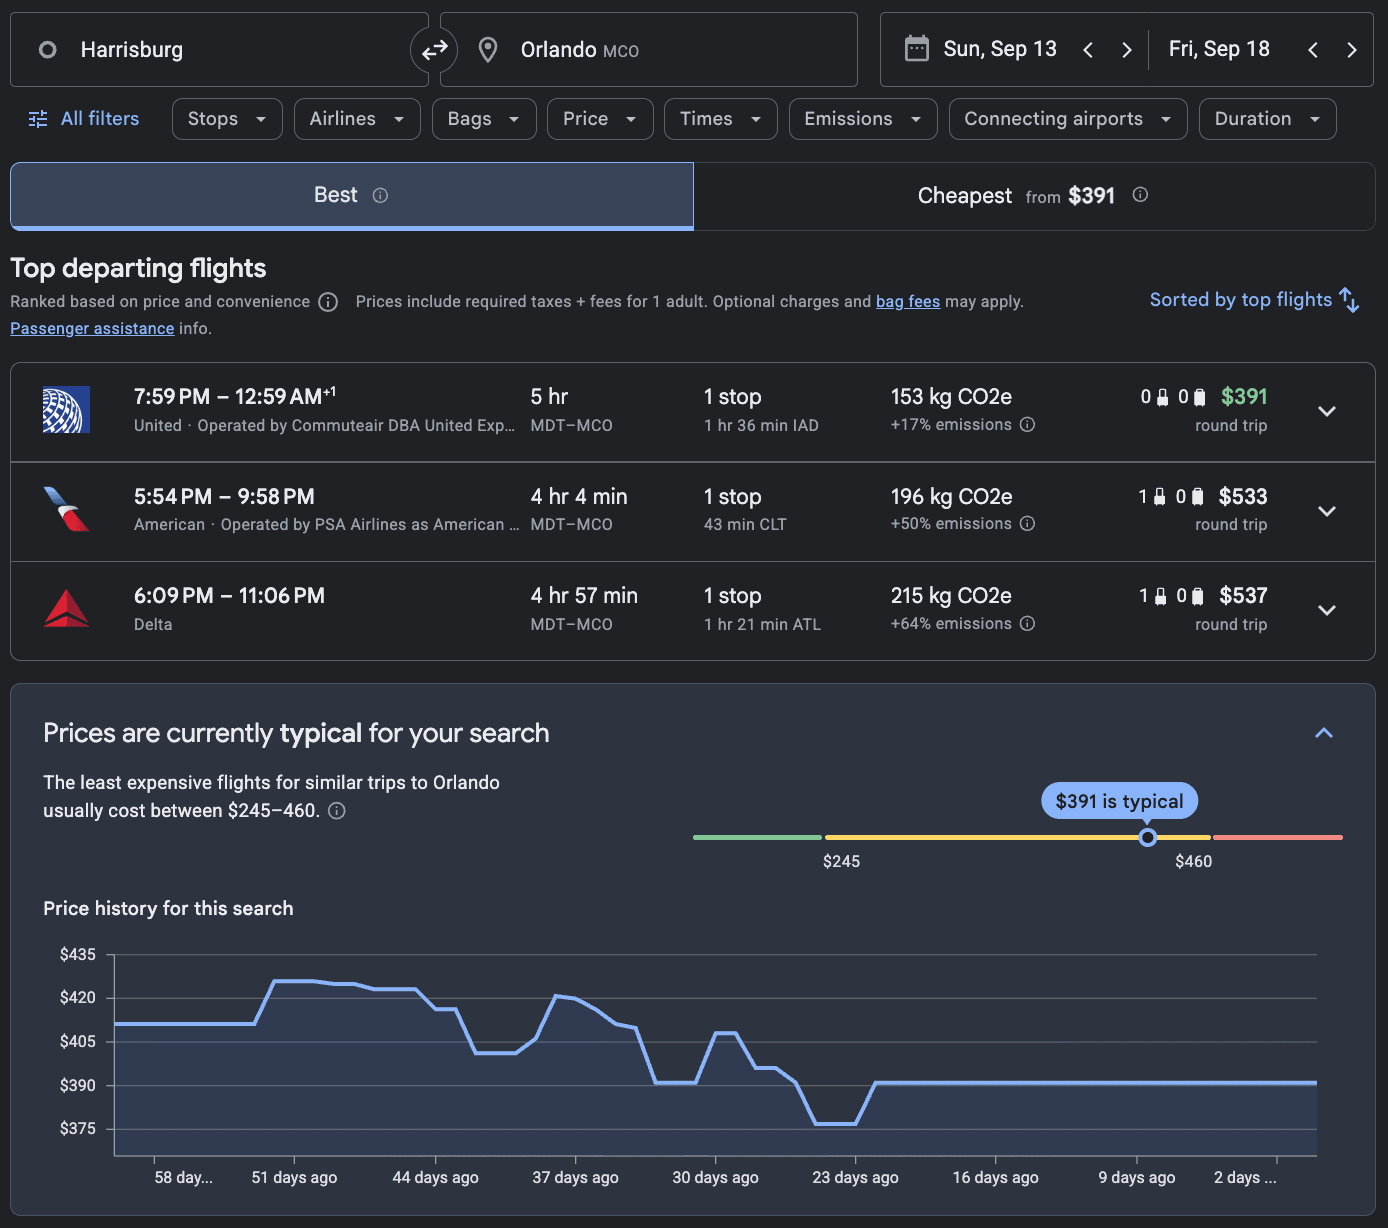Open the bag fees link
Image resolution: width=1388 pixels, height=1228 pixels.
click(908, 302)
